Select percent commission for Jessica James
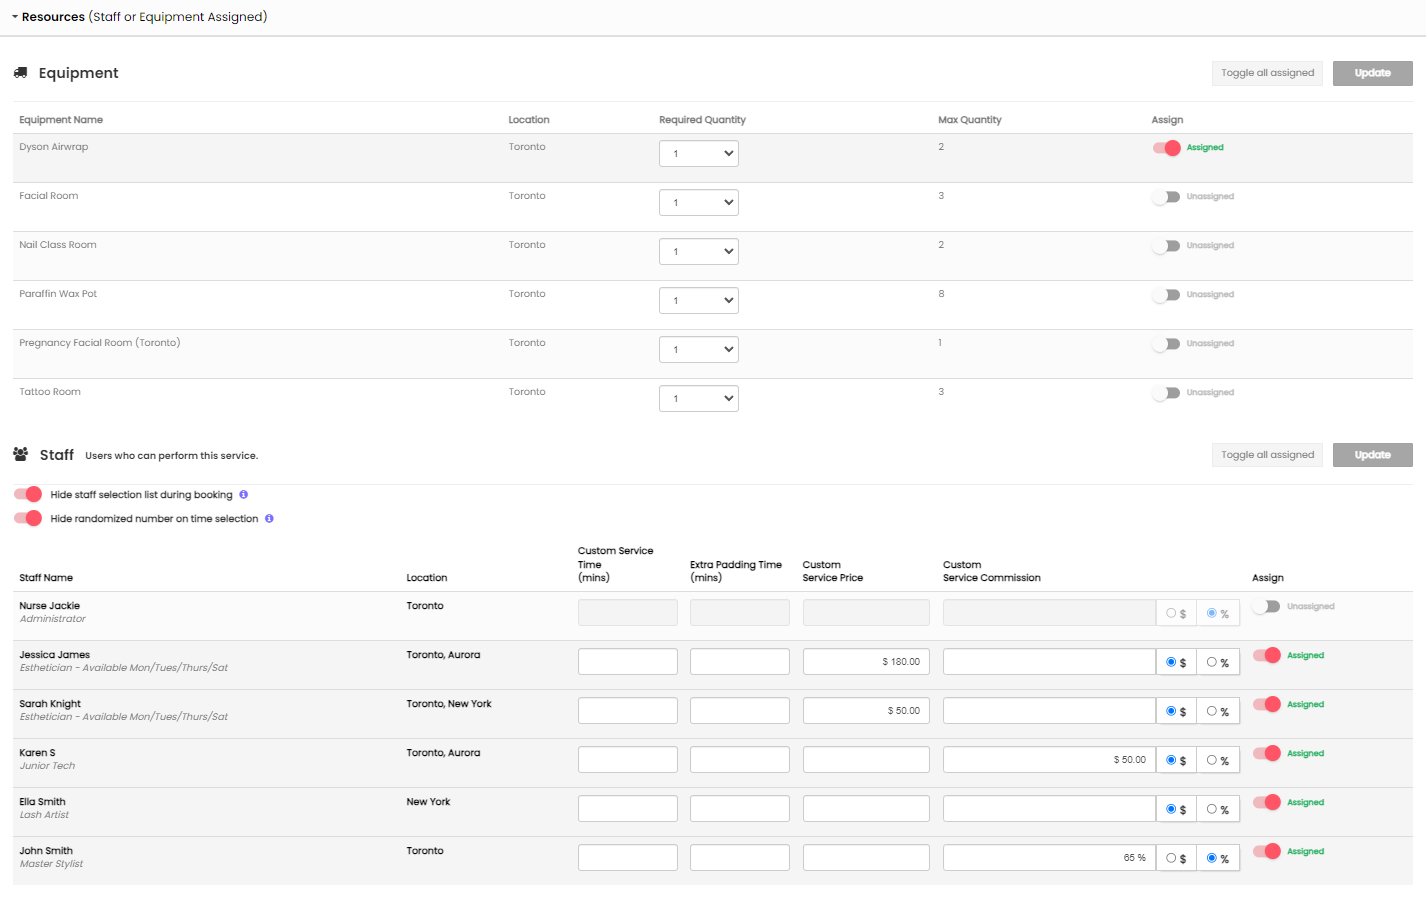 click(1212, 662)
